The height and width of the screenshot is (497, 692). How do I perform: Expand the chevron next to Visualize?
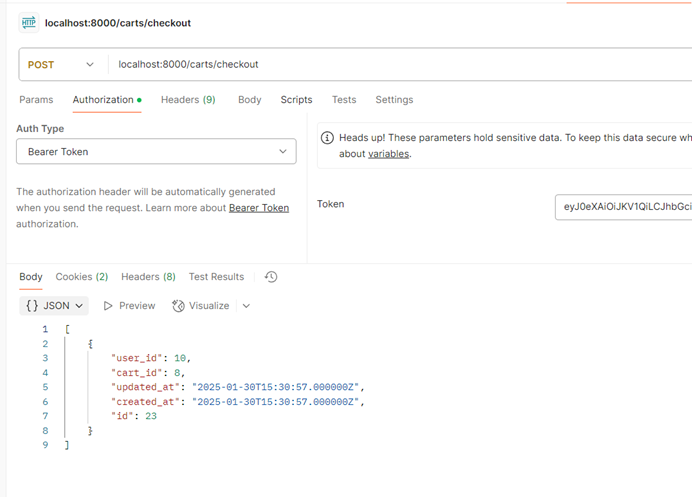tap(246, 306)
